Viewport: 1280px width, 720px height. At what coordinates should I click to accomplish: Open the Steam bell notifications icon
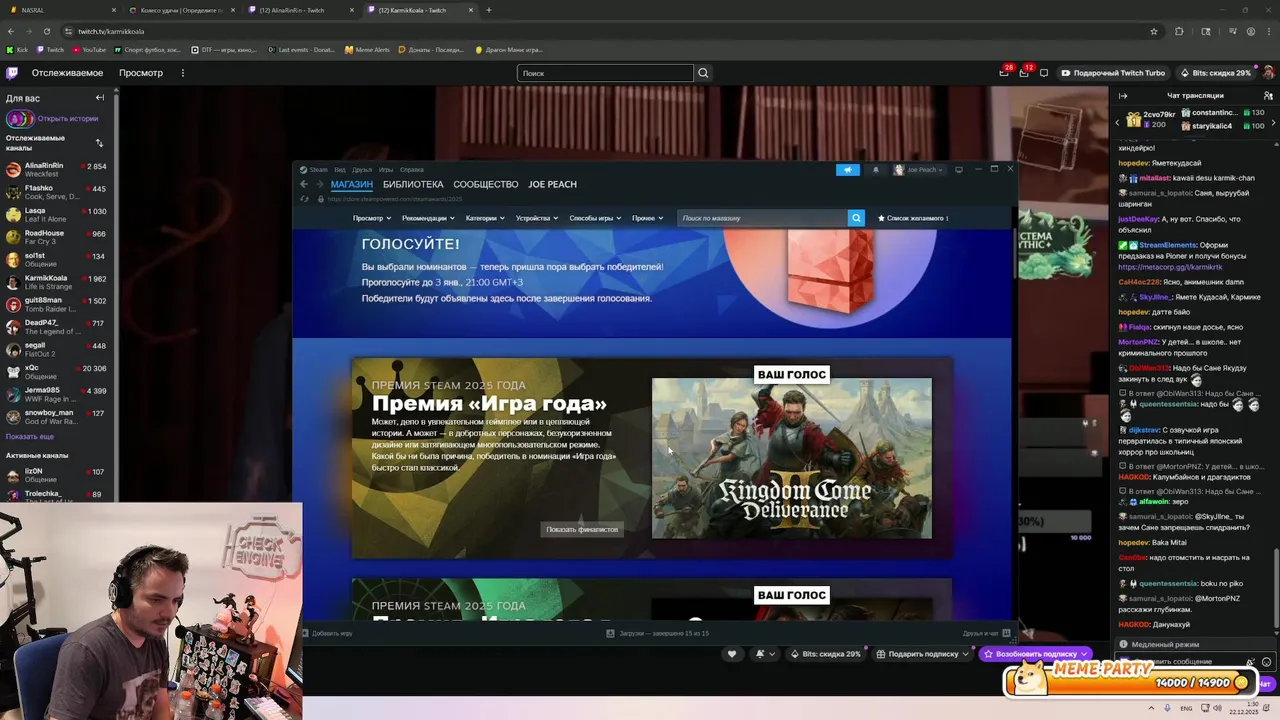point(875,170)
